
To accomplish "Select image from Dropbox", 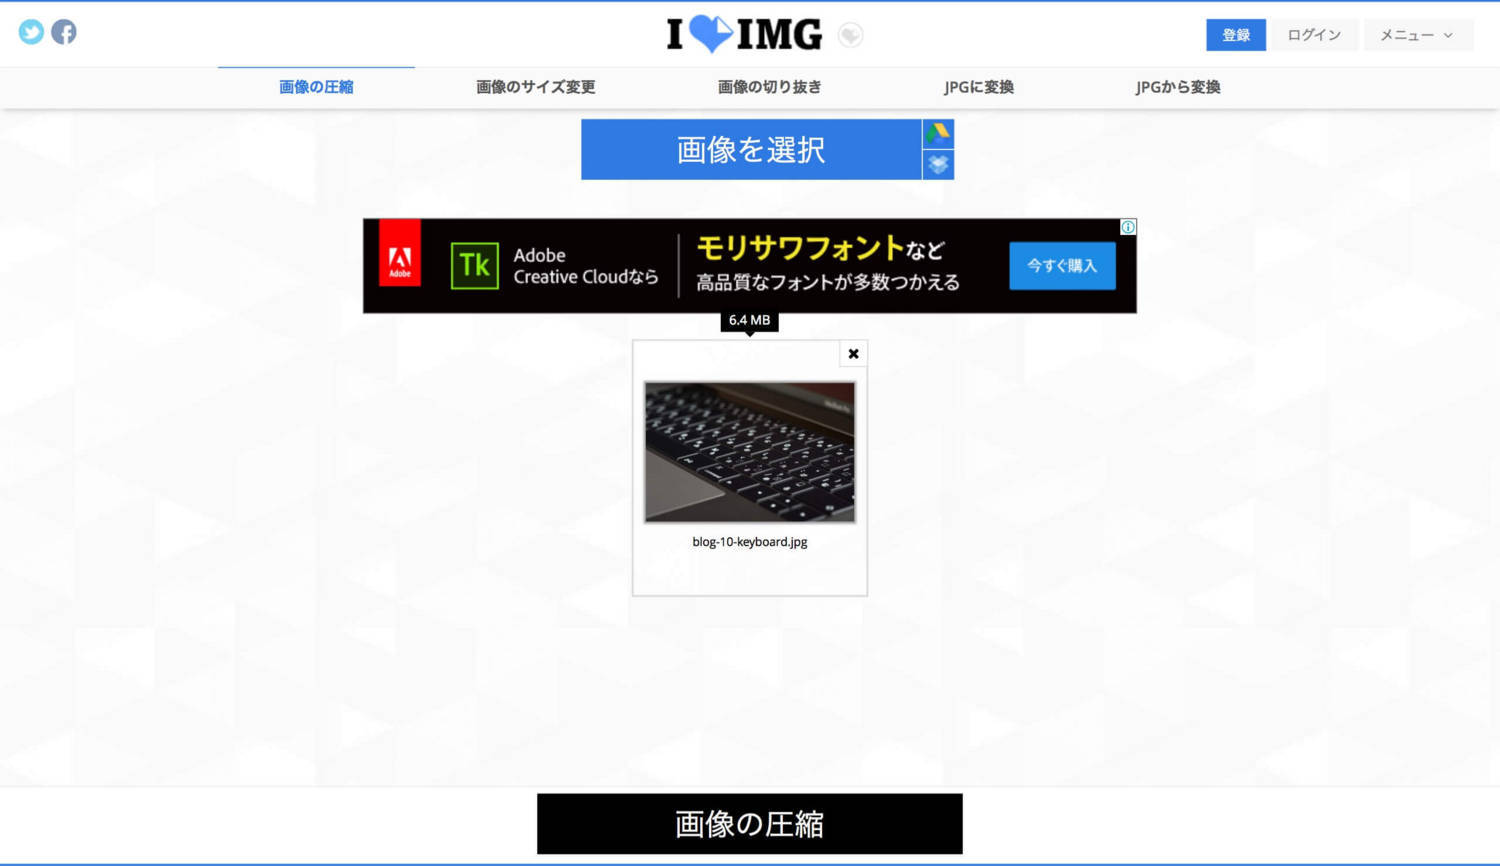I will 938,165.
